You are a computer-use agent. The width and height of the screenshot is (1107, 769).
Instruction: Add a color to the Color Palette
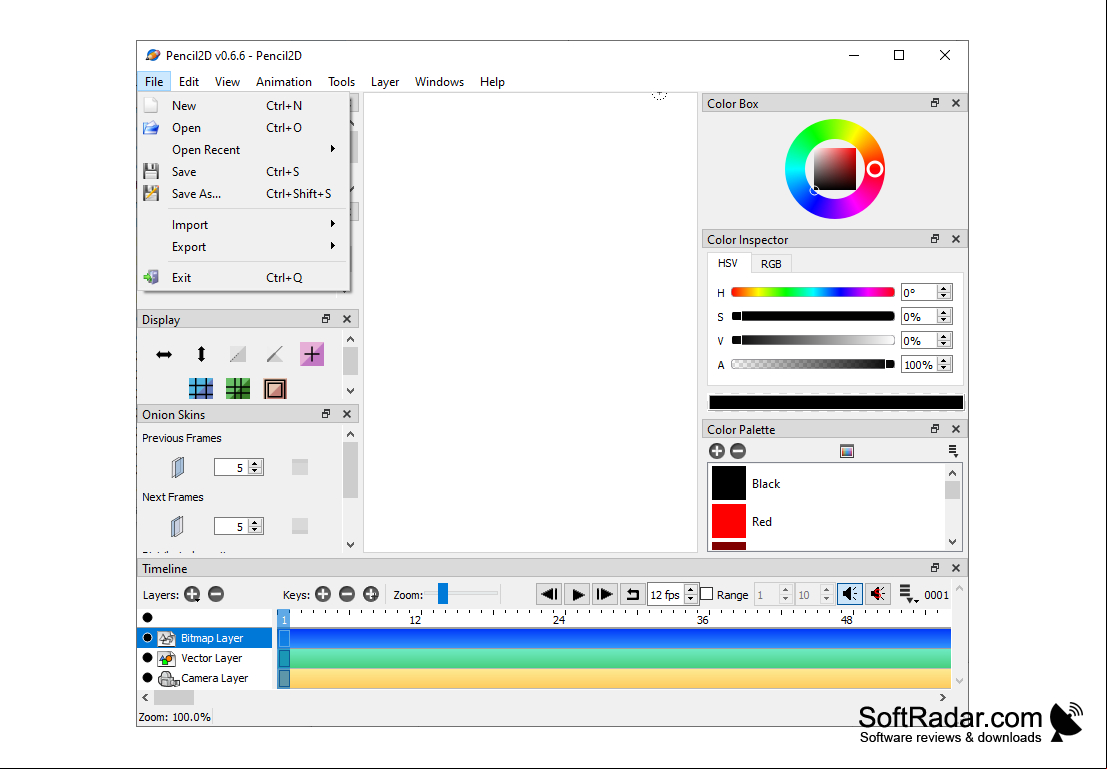[717, 451]
